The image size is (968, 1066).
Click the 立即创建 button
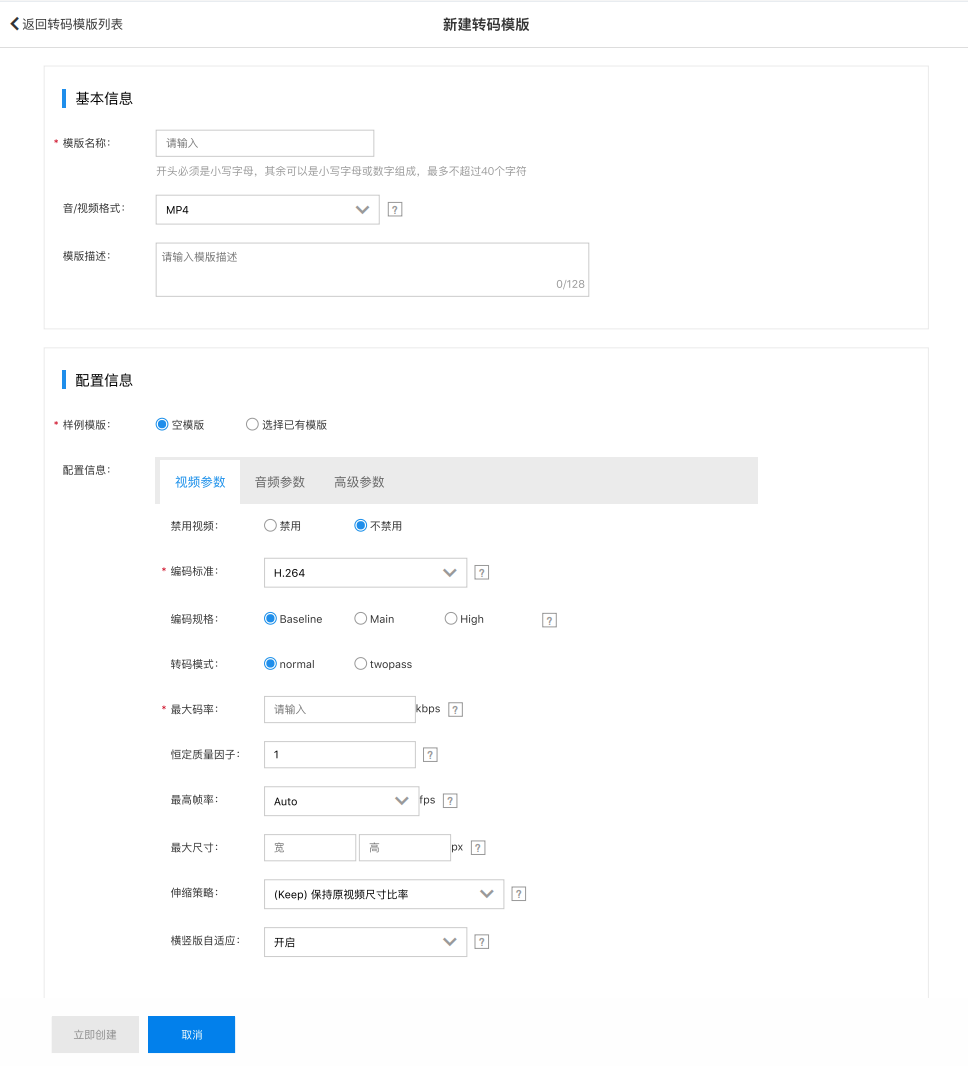tap(95, 1035)
